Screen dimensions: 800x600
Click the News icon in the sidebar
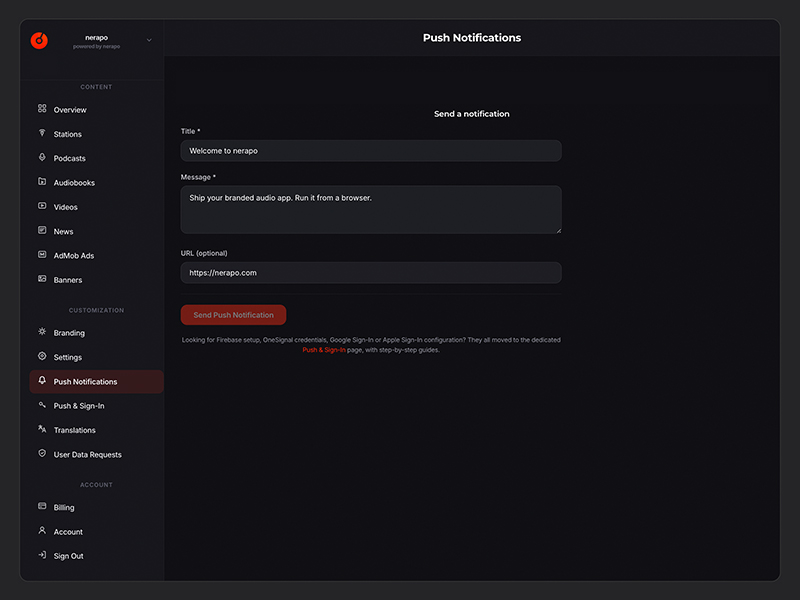42,230
